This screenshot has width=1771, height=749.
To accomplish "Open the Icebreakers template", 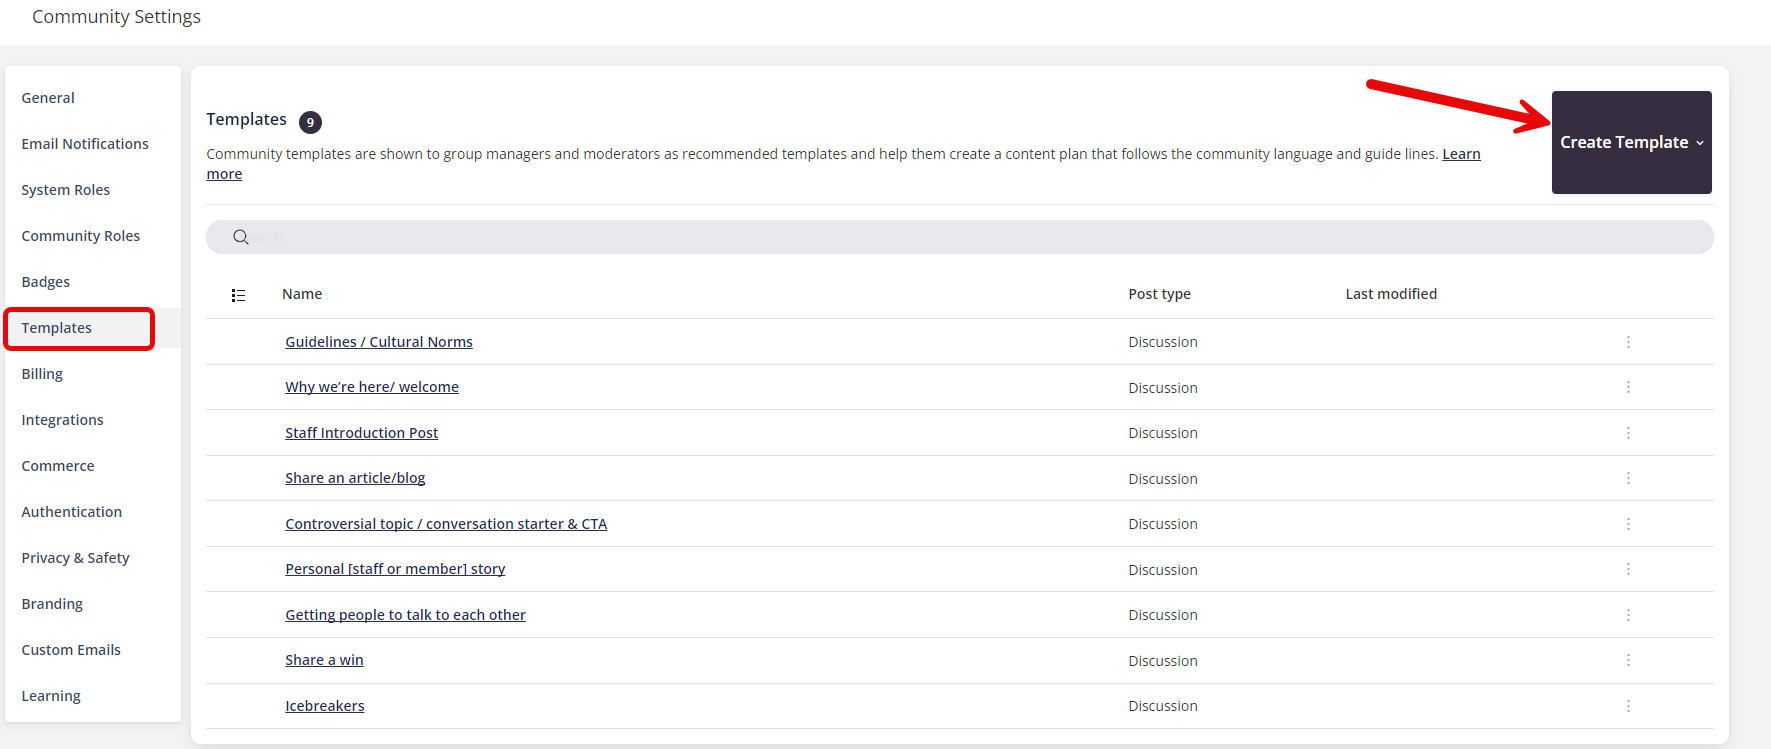I will click(x=325, y=706).
